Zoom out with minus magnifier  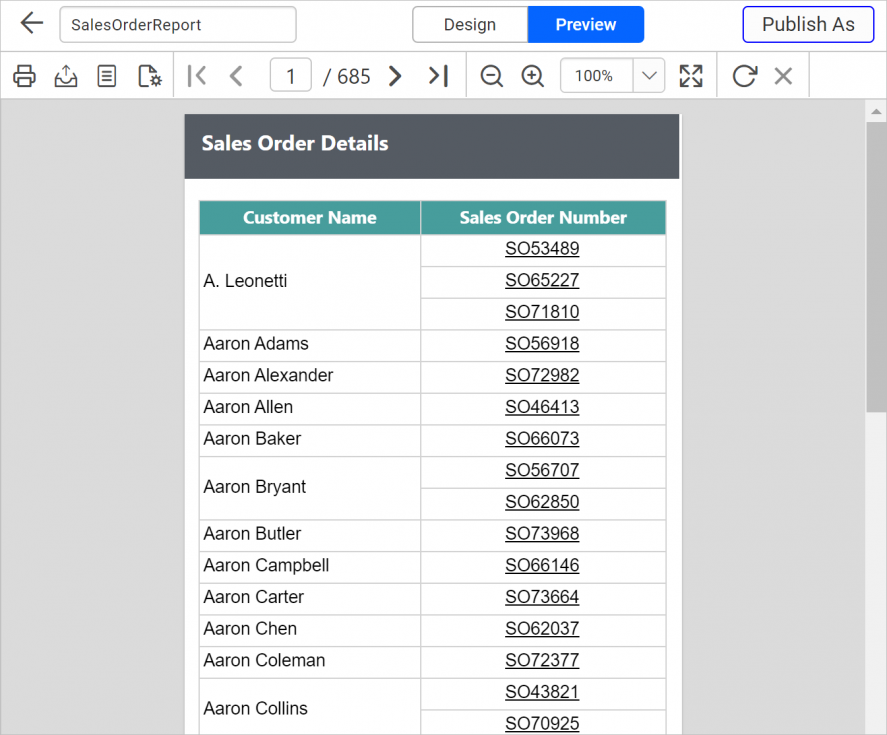(491, 76)
